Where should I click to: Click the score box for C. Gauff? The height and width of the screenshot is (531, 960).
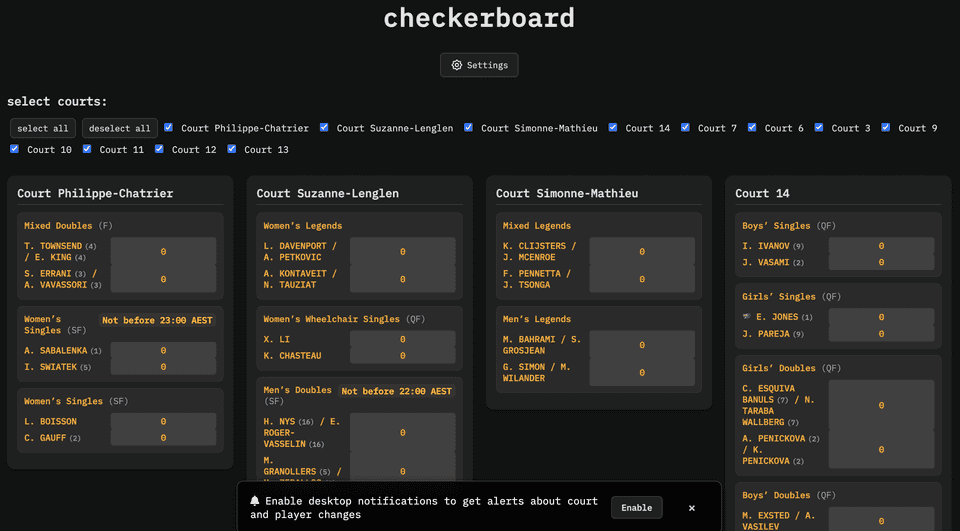pyautogui.click(x=163, y=438)
